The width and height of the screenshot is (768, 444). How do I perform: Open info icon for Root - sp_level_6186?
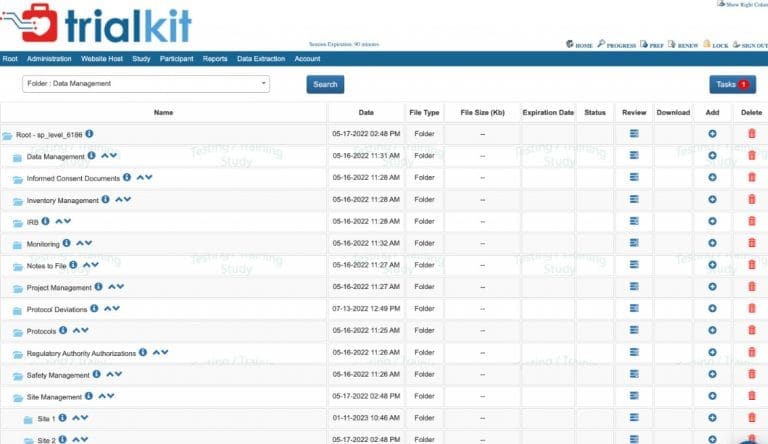click(x=89, y=133)
